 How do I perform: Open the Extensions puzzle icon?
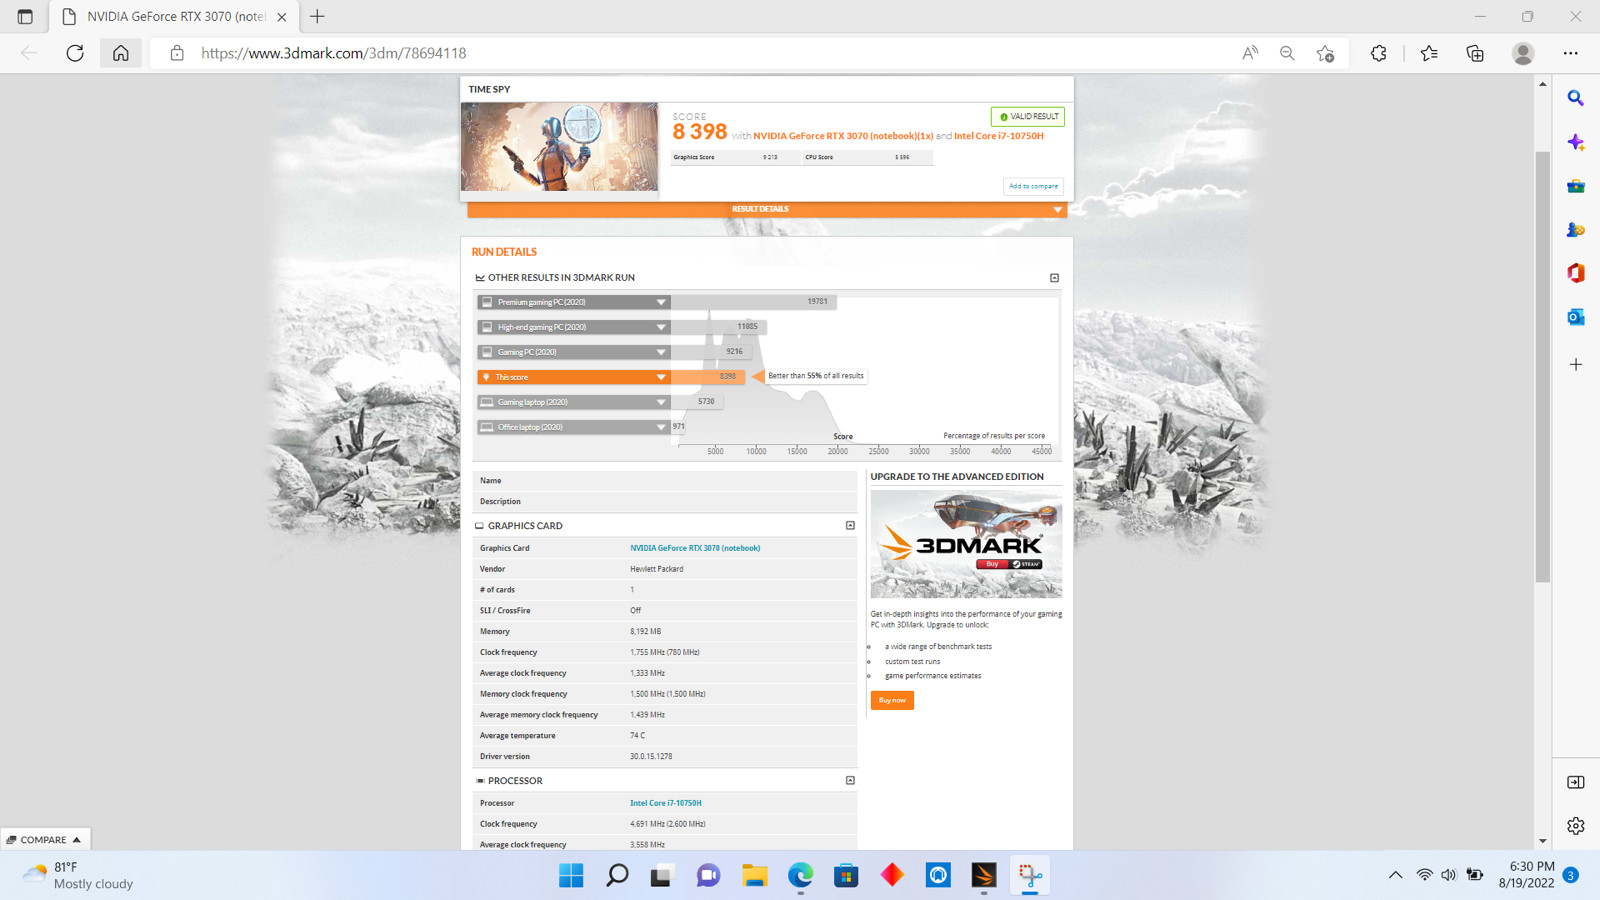click(1379, 53)
